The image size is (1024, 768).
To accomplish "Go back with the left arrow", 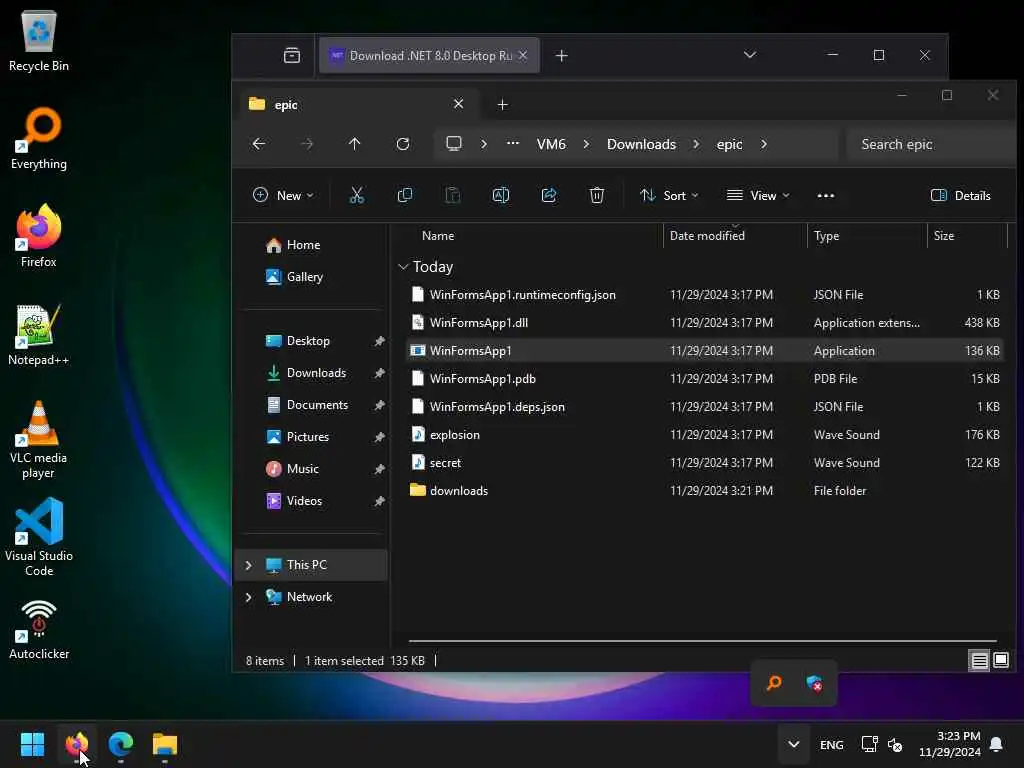I will pos(259,144).
